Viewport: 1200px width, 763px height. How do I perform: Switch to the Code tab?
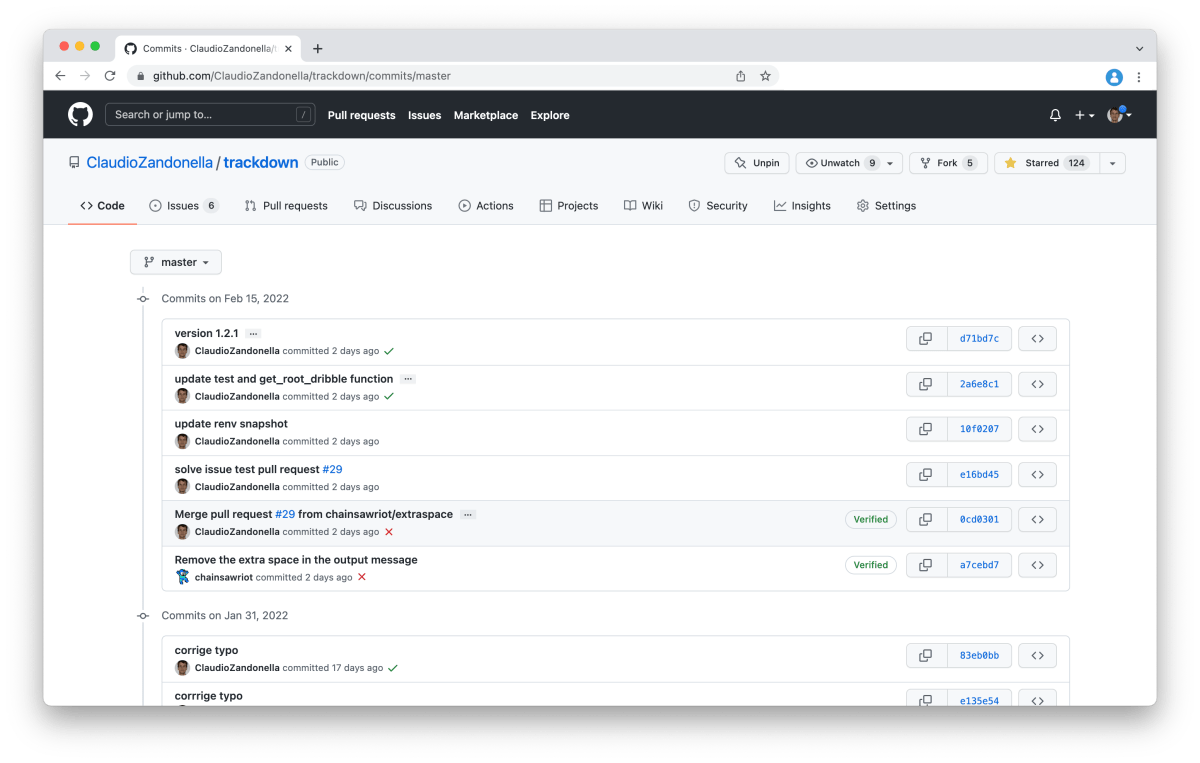click(103, 206)
